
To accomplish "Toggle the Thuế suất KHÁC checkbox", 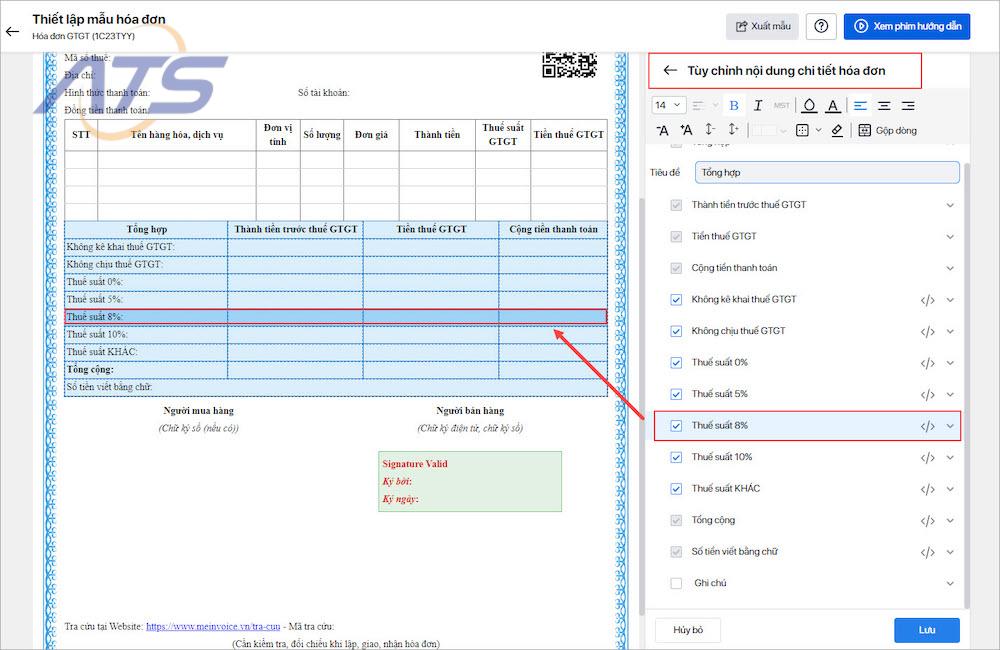I will (x=676, y=489).
